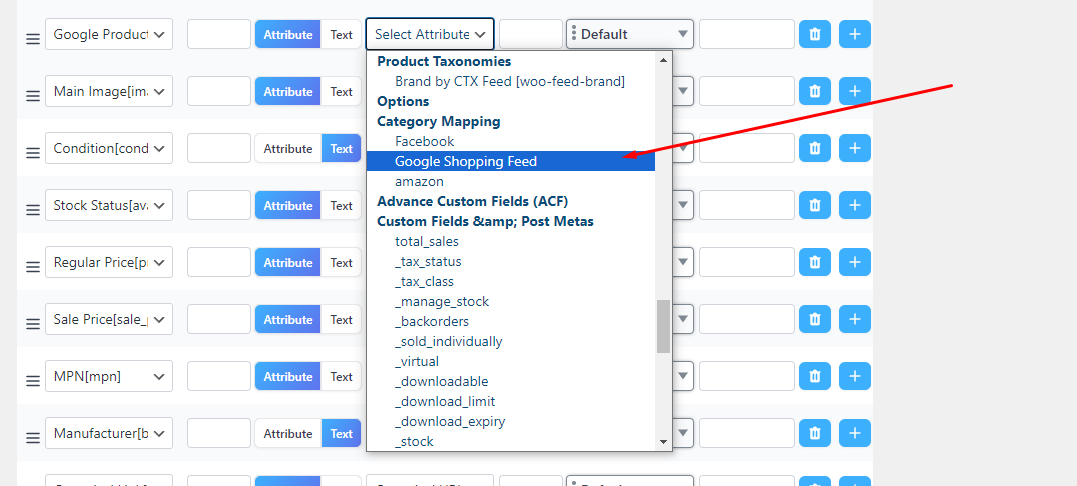
Task: Delete the Google Product row with trash icon
Action: pos(814,34)
